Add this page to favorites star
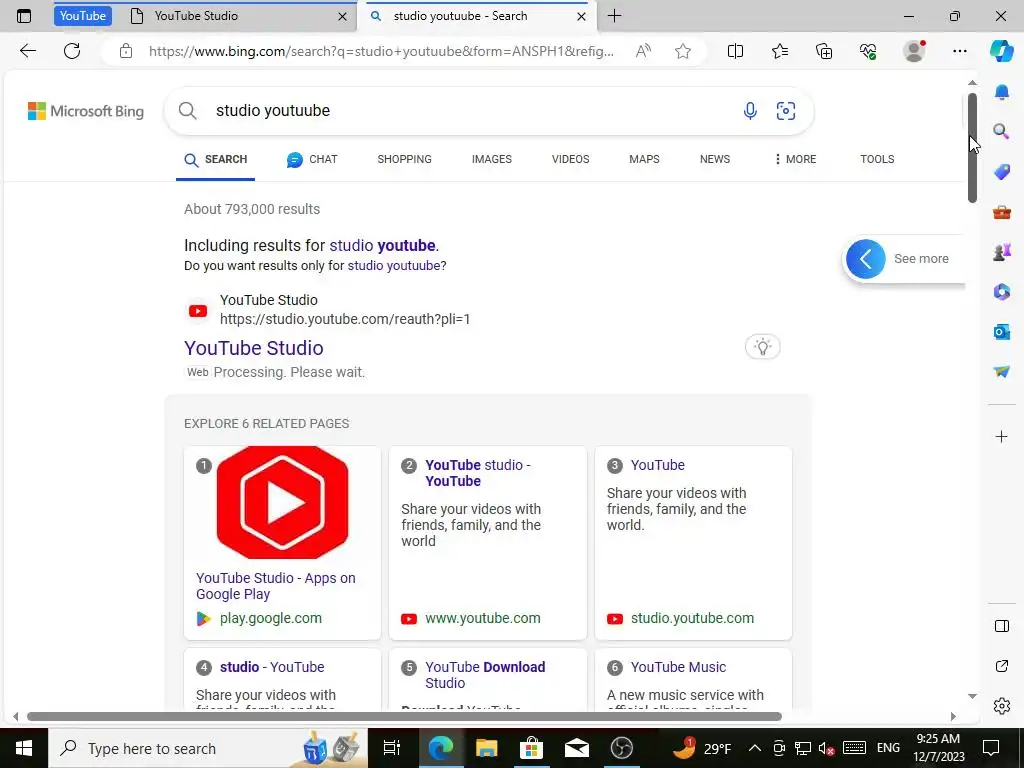Viewport: 1024px width, 768px height. click(682, 51)
